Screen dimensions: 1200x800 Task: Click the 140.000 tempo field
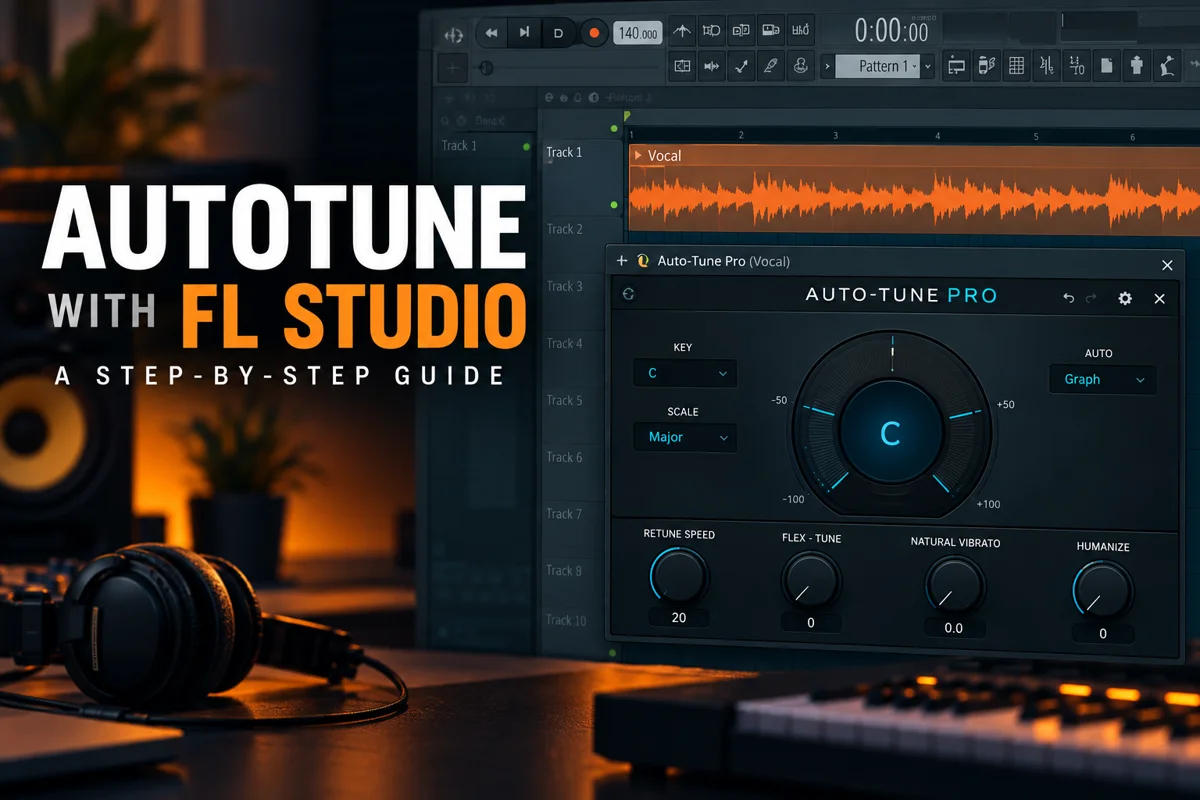pos(637,33)
